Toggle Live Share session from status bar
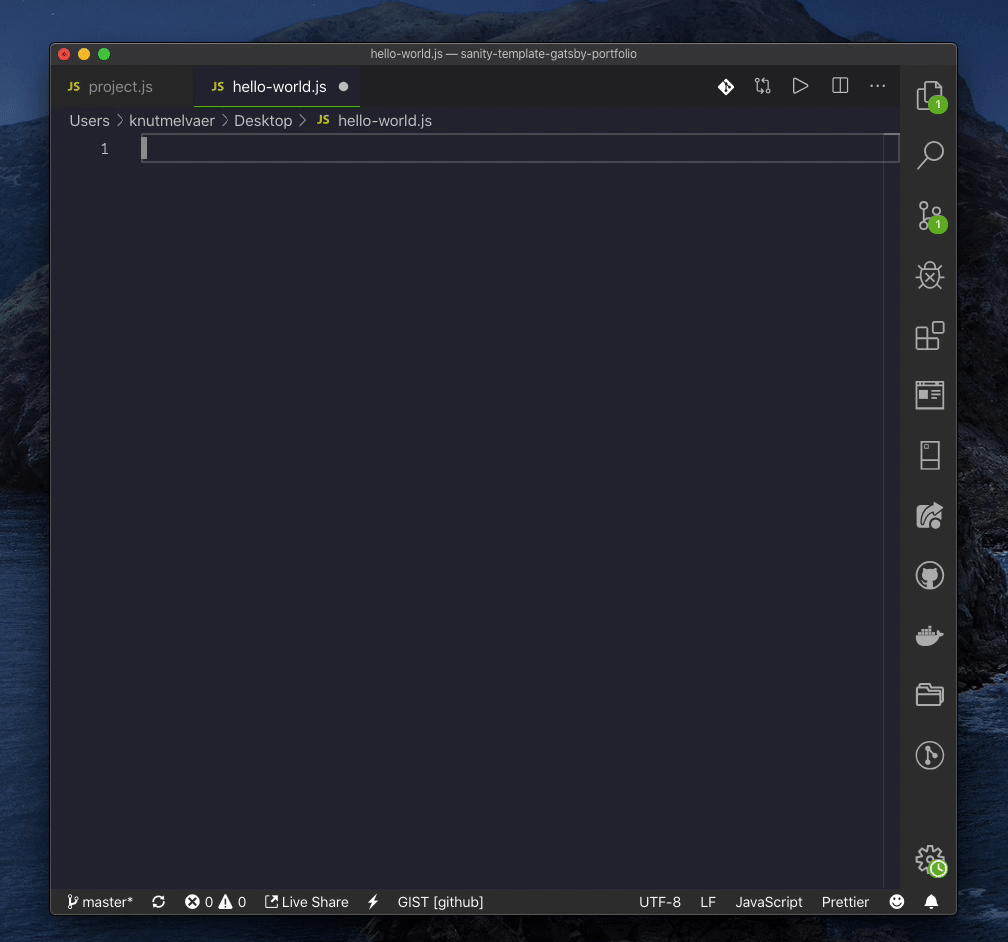1008x942 pixels. pyautogui.click(x=306, y=901)
